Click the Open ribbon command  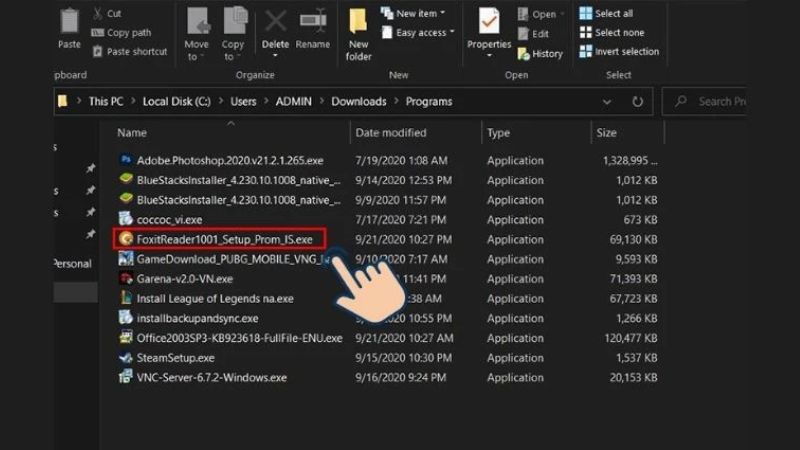point(541,14)
